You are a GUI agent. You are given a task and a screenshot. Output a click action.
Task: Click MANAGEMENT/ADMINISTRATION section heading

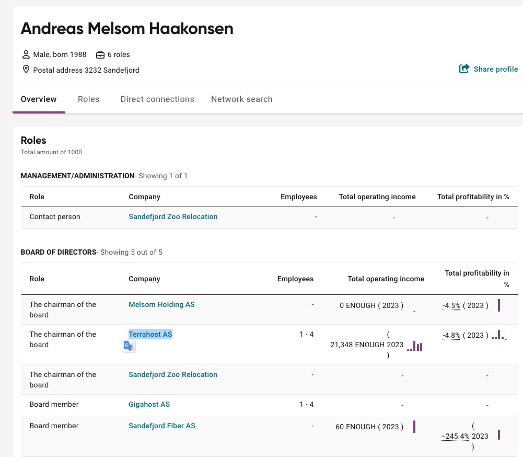click(x=77, y=175)
